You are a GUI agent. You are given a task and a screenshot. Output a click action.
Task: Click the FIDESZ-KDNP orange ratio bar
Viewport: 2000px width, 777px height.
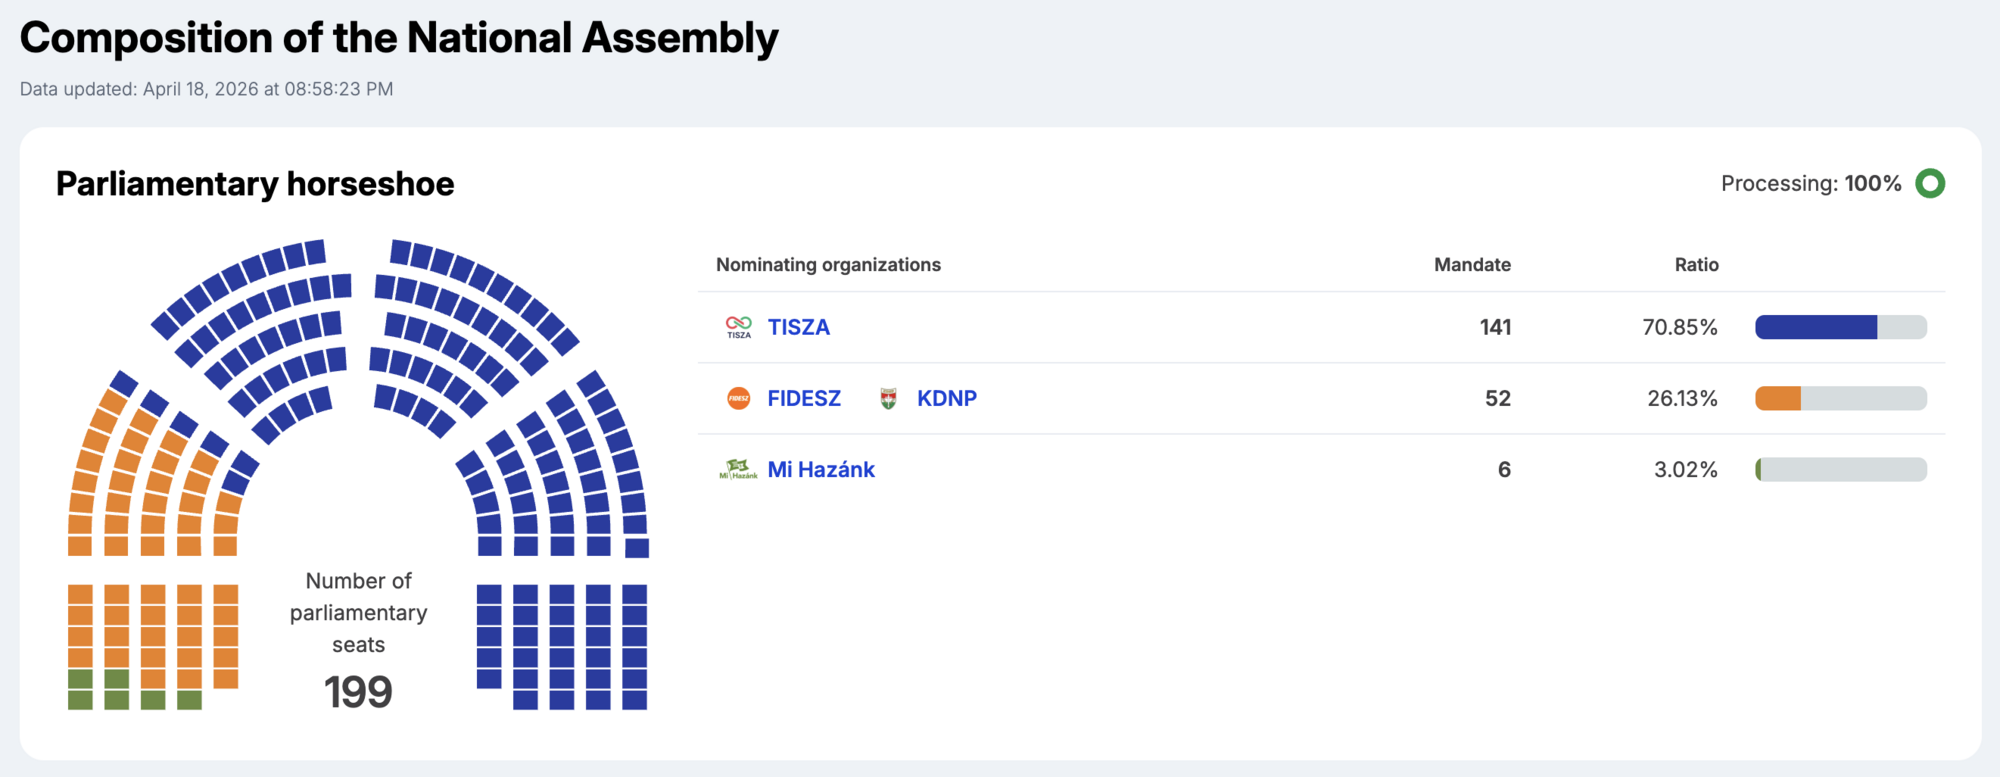[x=1778, y=398]
